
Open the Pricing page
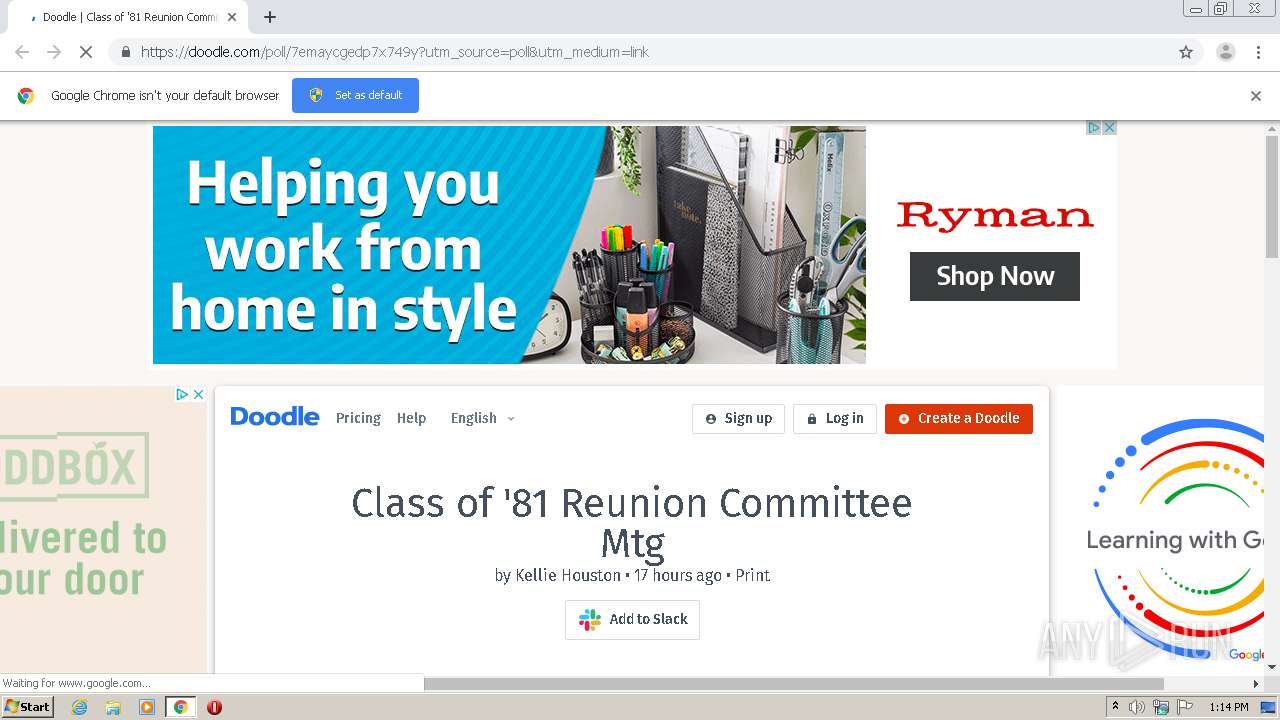click(358, 418)
